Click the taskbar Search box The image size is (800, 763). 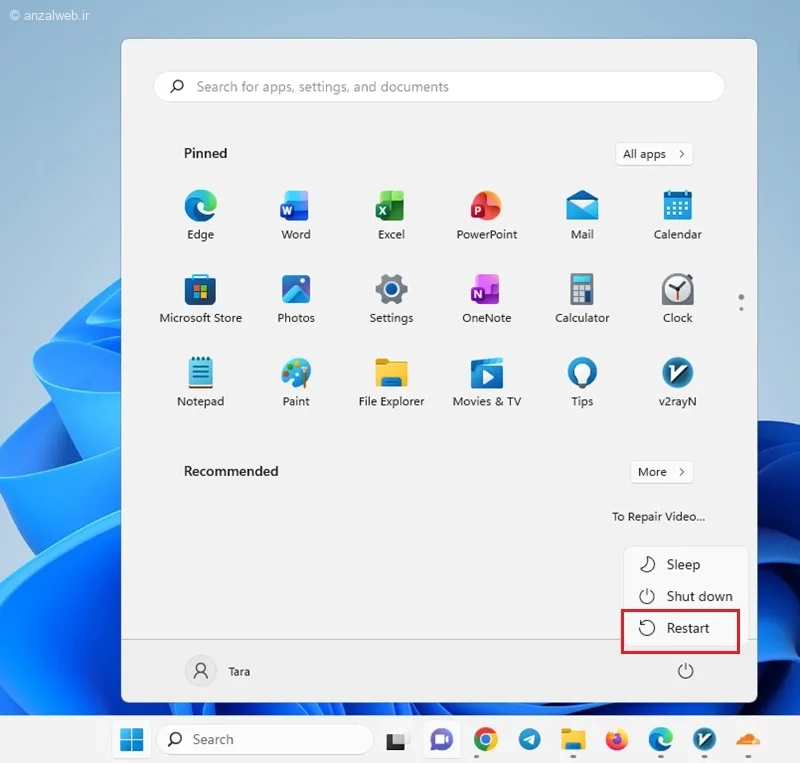[x=265, y=740]
